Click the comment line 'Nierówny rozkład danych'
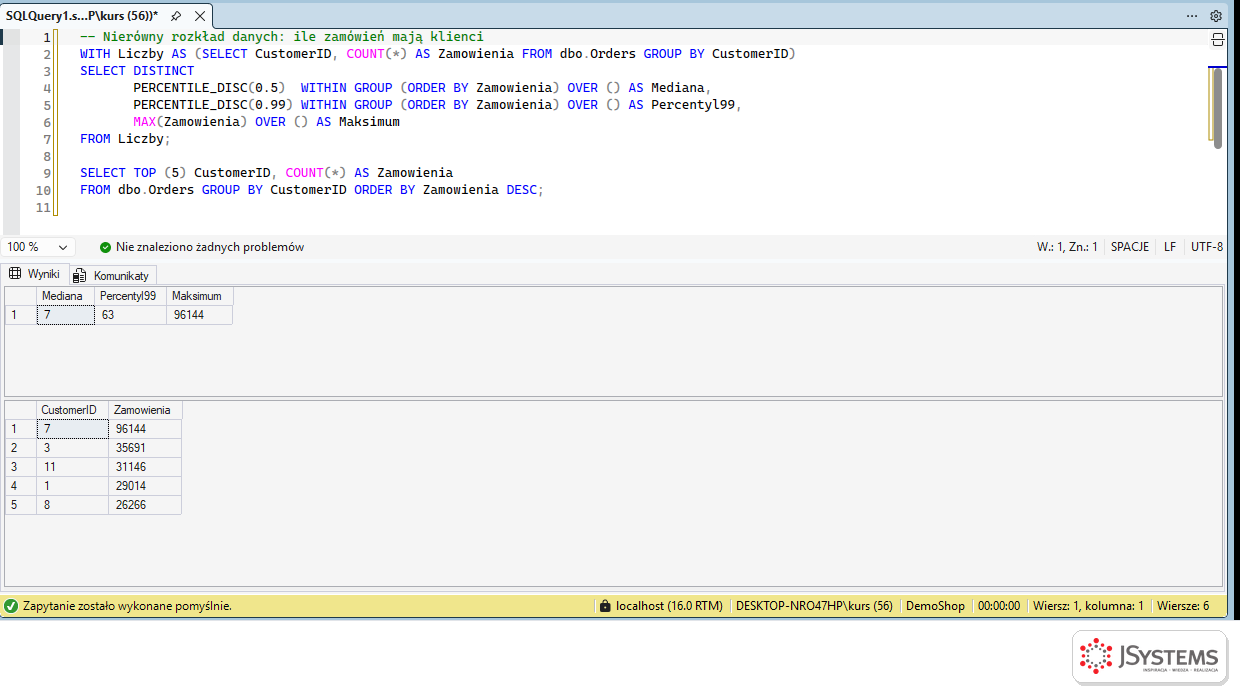1240x692 pixels. [282, 37]
